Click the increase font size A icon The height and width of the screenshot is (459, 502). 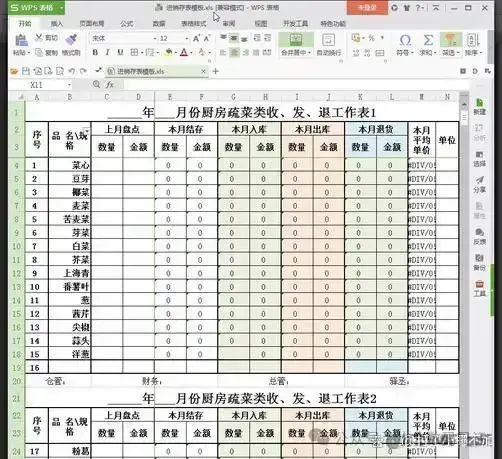click(x=196, y=38)
